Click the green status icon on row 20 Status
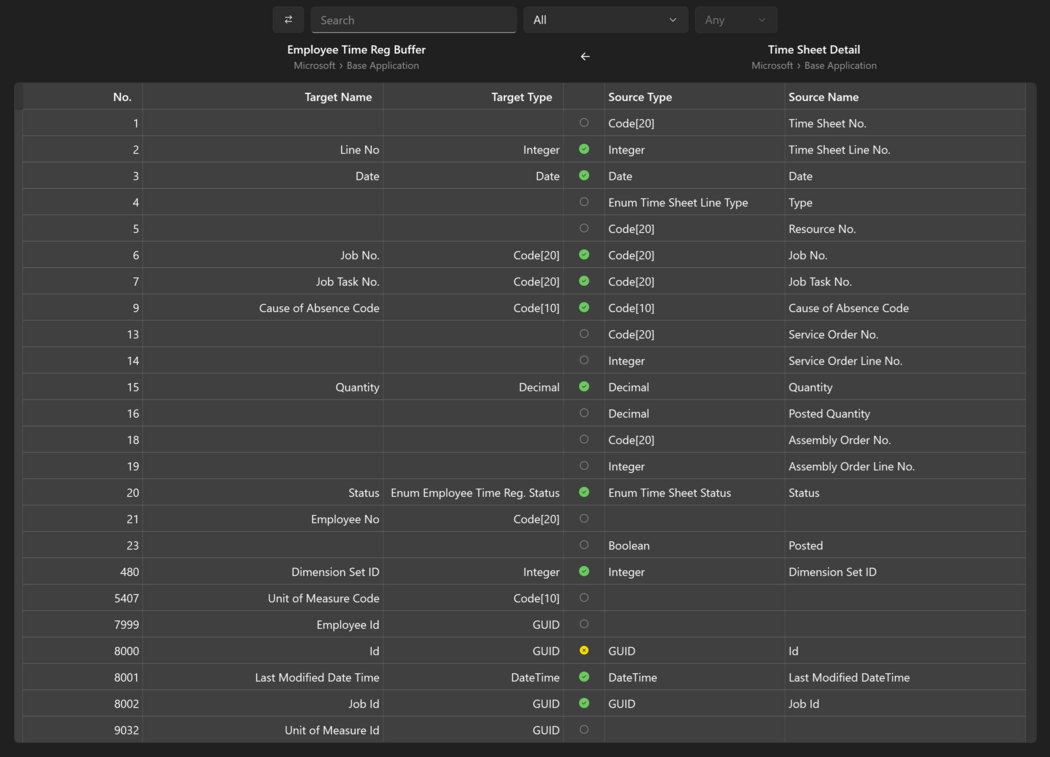Screen dimensions: 1050x757 pos(584,492)
